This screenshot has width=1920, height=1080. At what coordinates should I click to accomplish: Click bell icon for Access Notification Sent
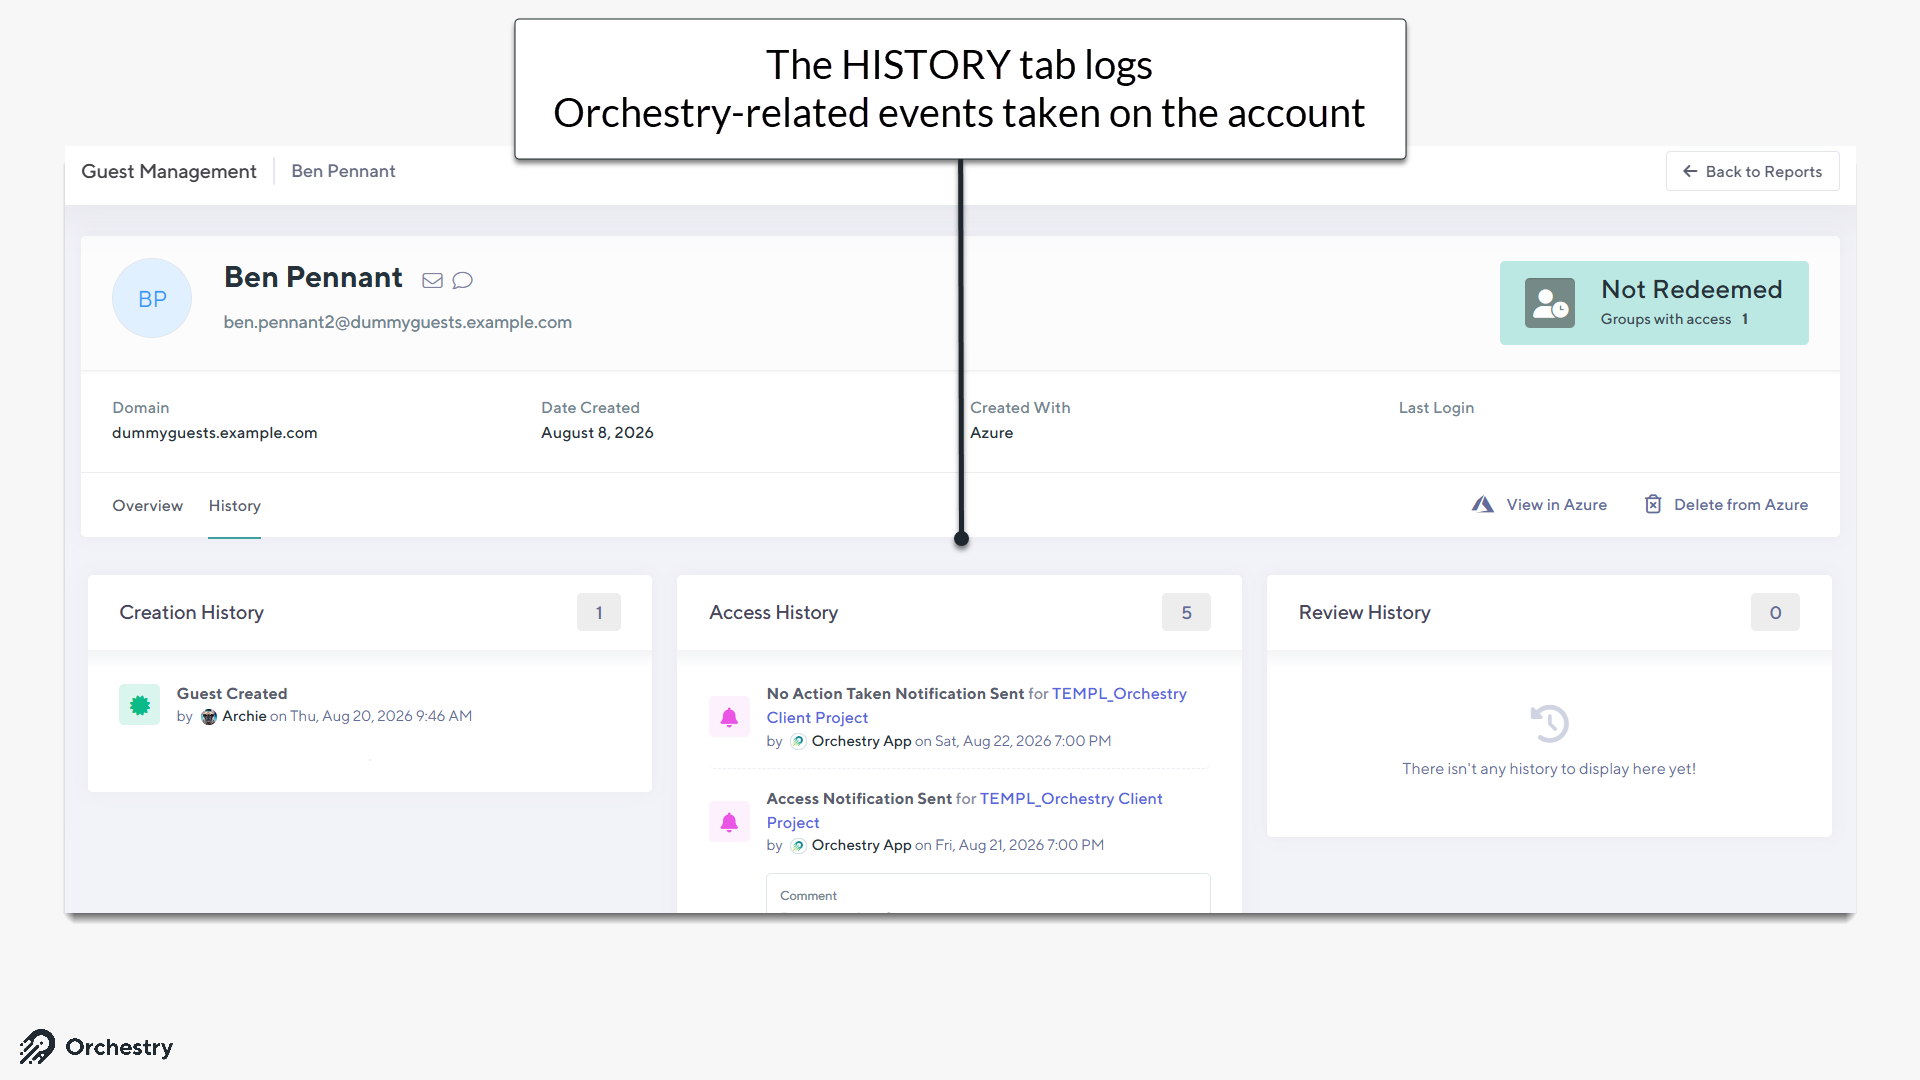[729, 822]
